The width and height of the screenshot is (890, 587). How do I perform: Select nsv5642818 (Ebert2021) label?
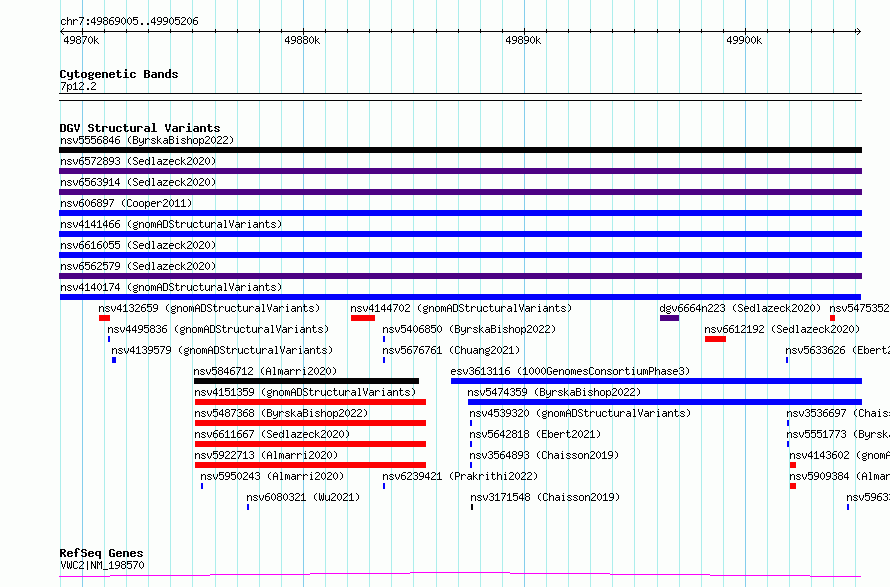pos(535,434)
